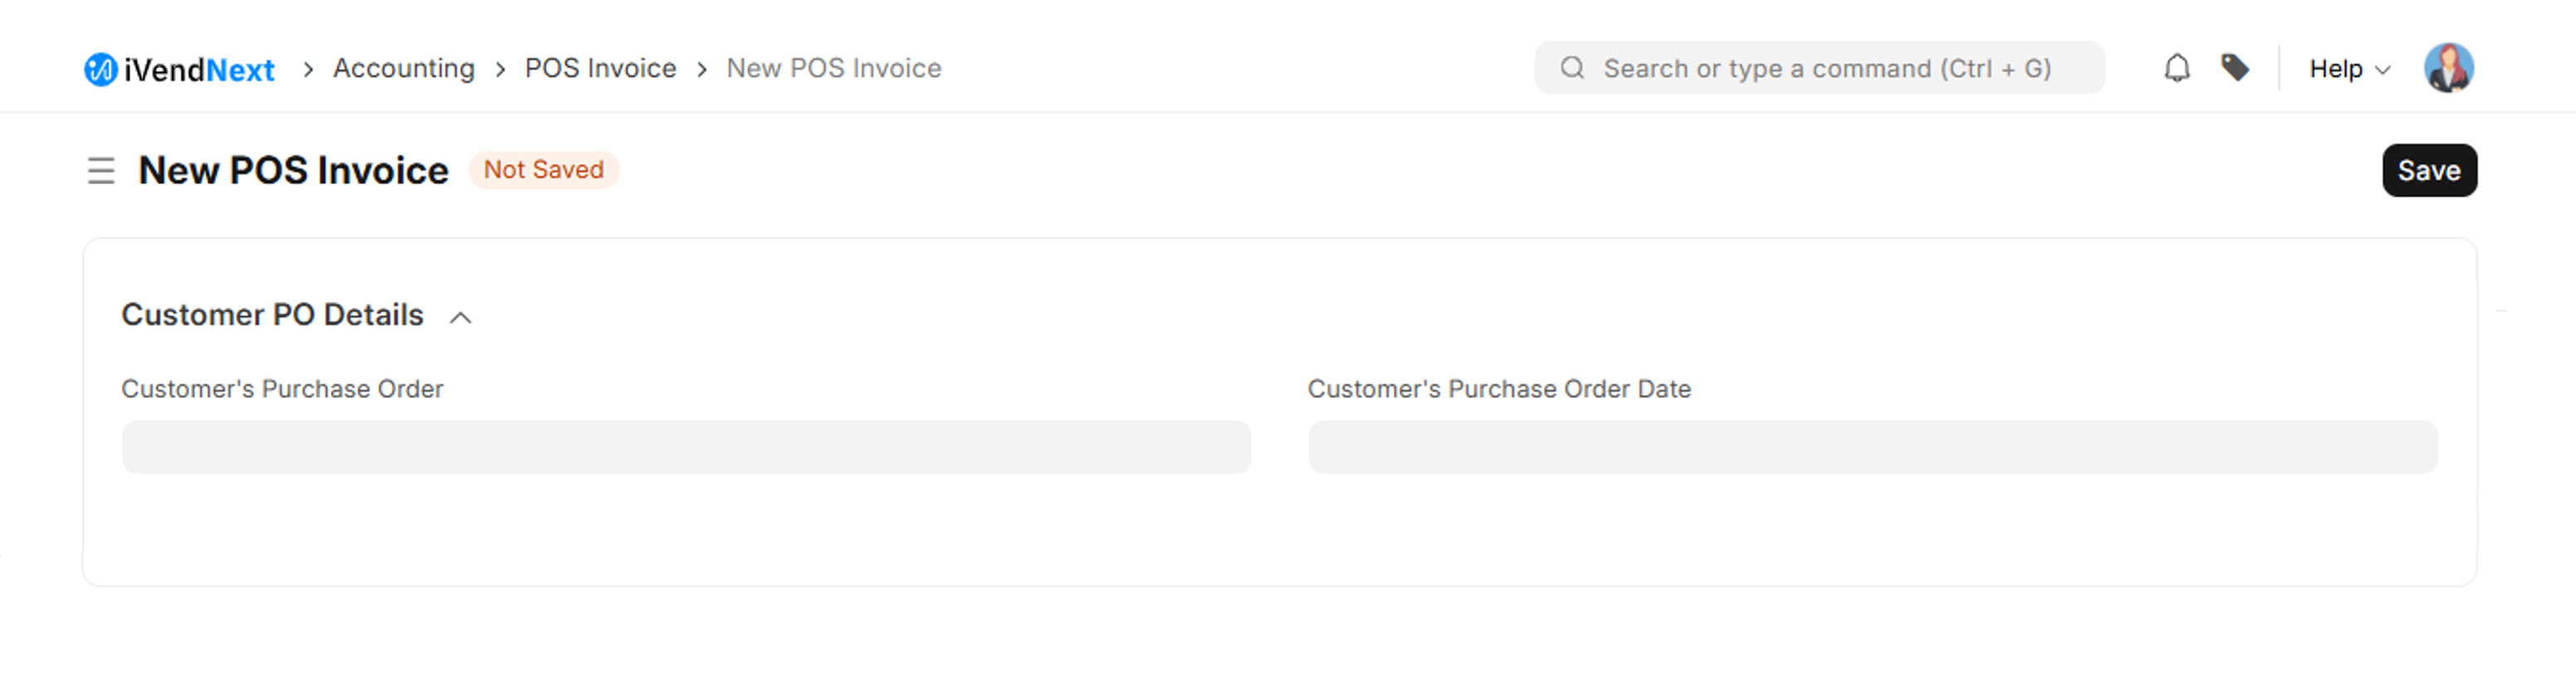Click the tag icon in header
Image resolution: width=2576 pixels, height=678 pixels.
point(2235,68)
